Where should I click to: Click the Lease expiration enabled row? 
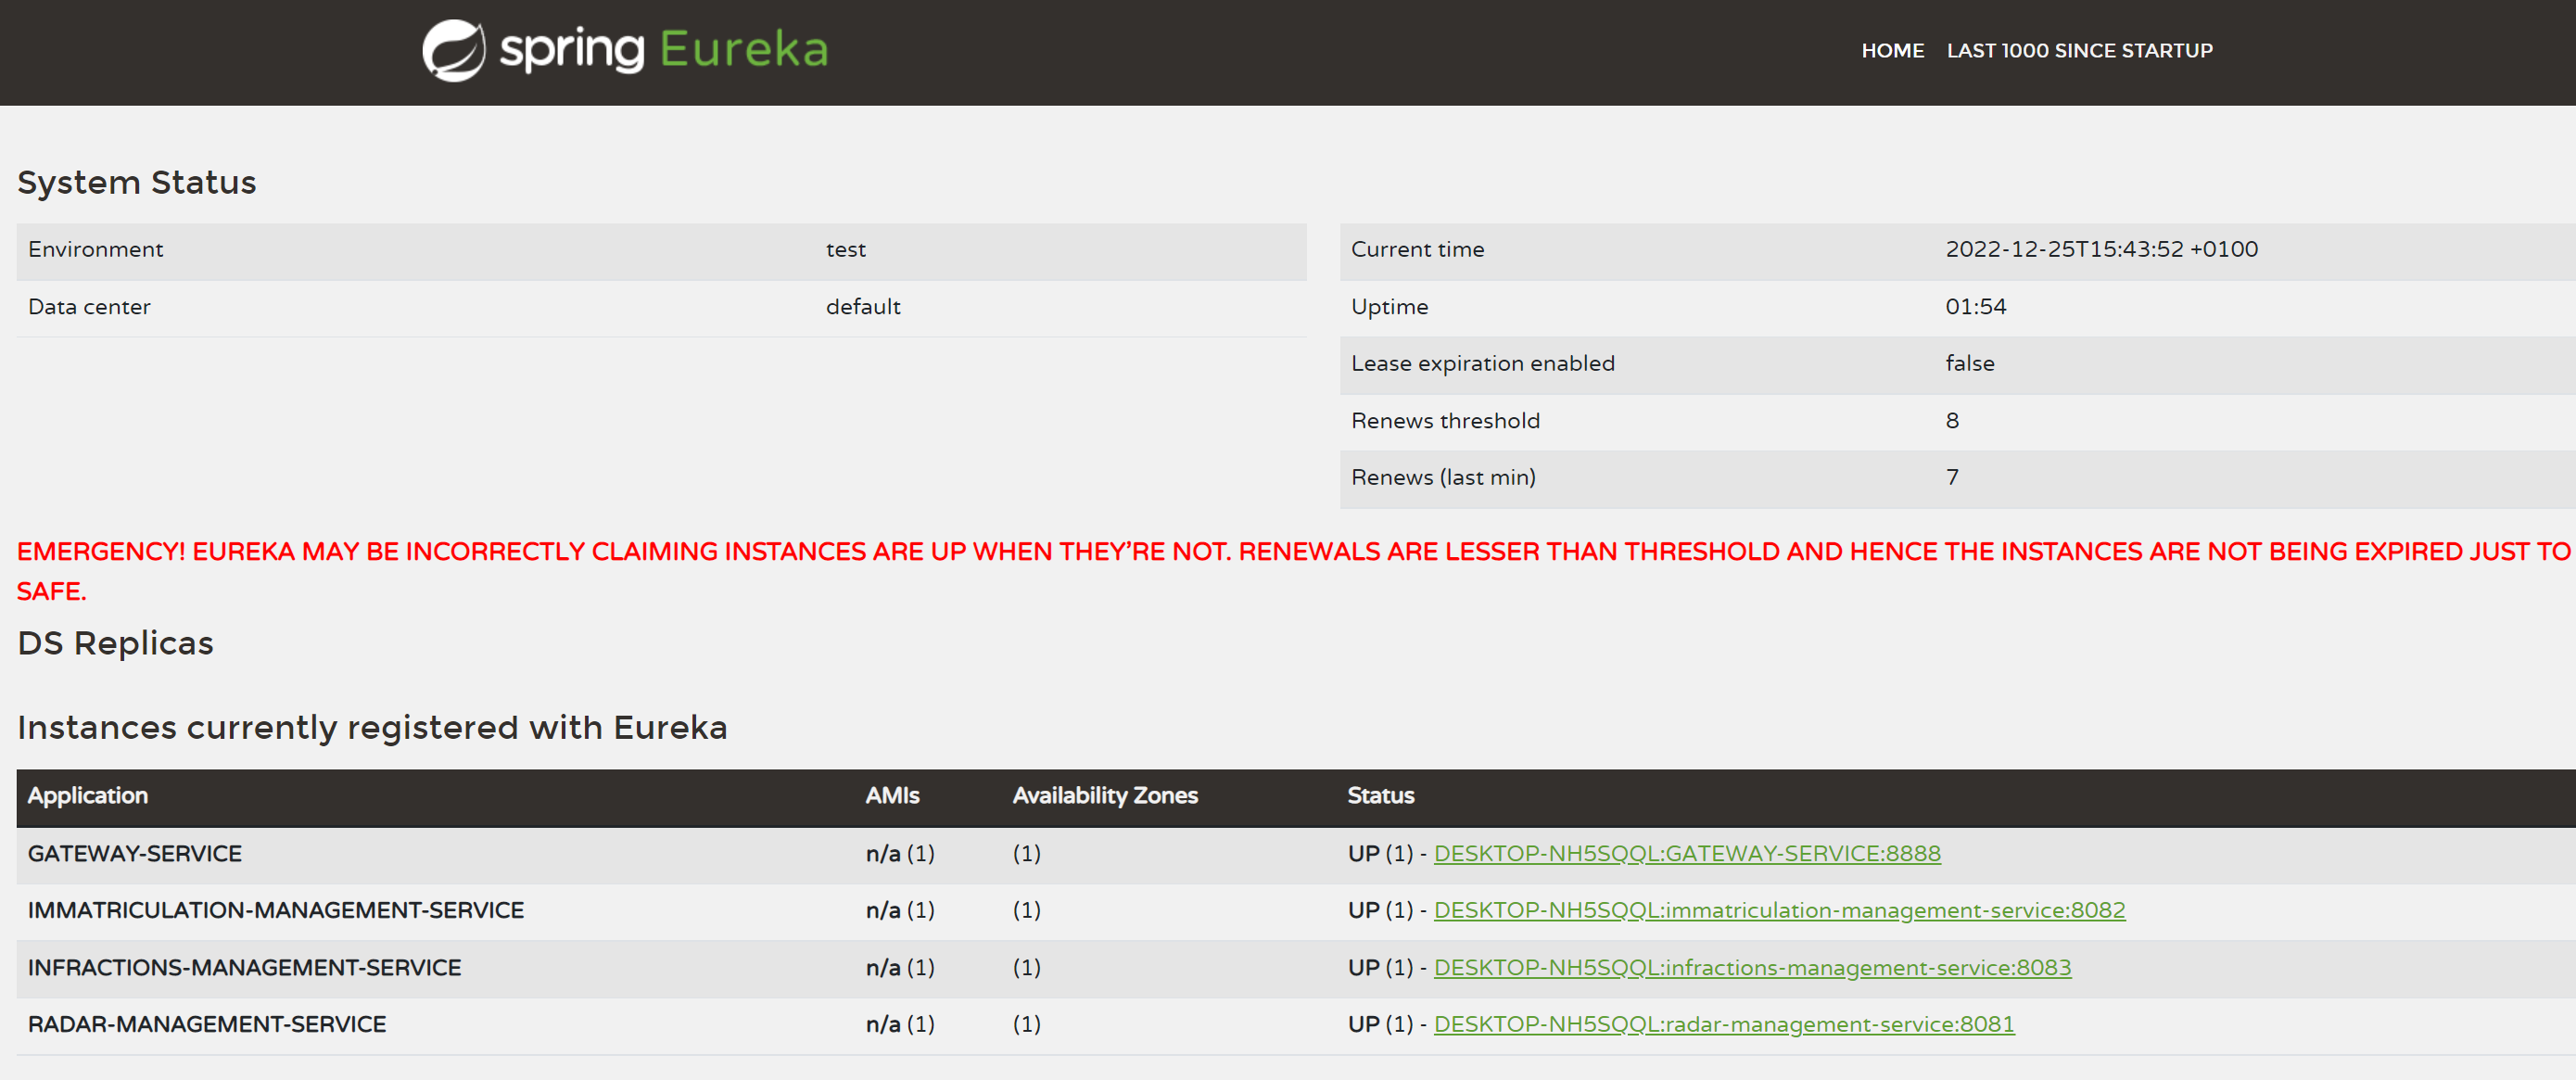click(x=1482, y=364)
